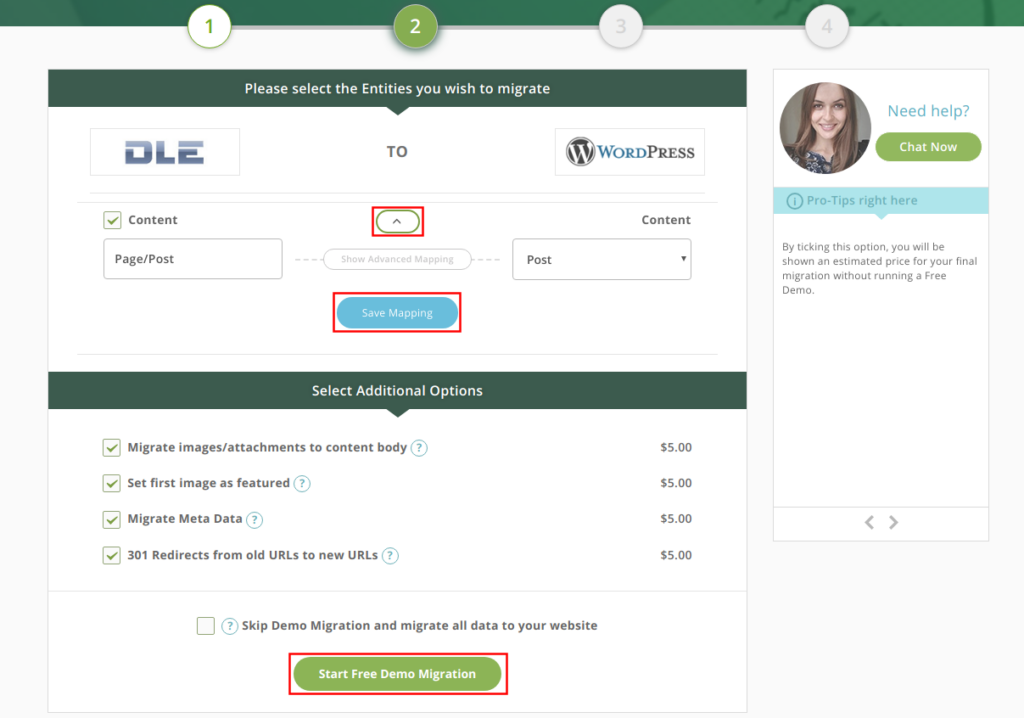
Task: Open help icon for Set first image as featured
Action: point(302,483)
